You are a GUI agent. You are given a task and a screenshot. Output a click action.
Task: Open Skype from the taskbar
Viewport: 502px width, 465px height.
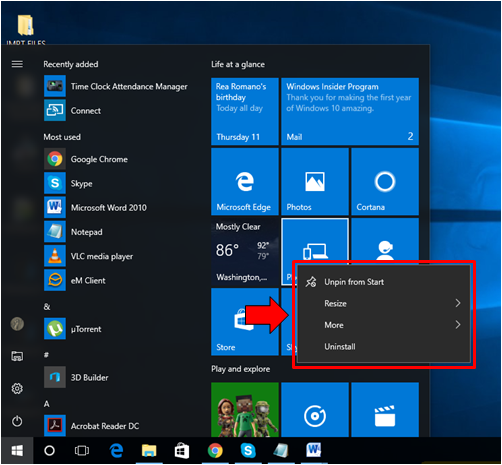point(248,451)
